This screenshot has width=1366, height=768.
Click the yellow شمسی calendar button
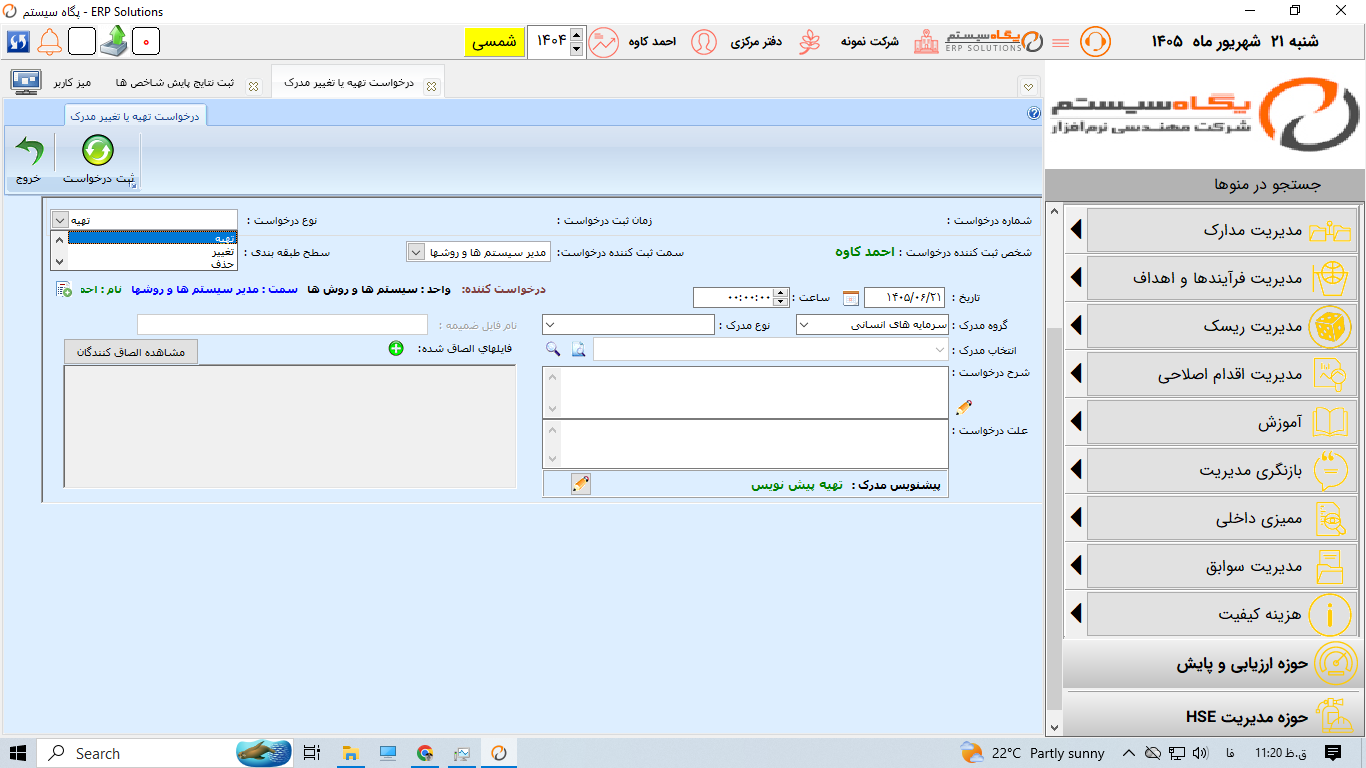coord(494,42)
